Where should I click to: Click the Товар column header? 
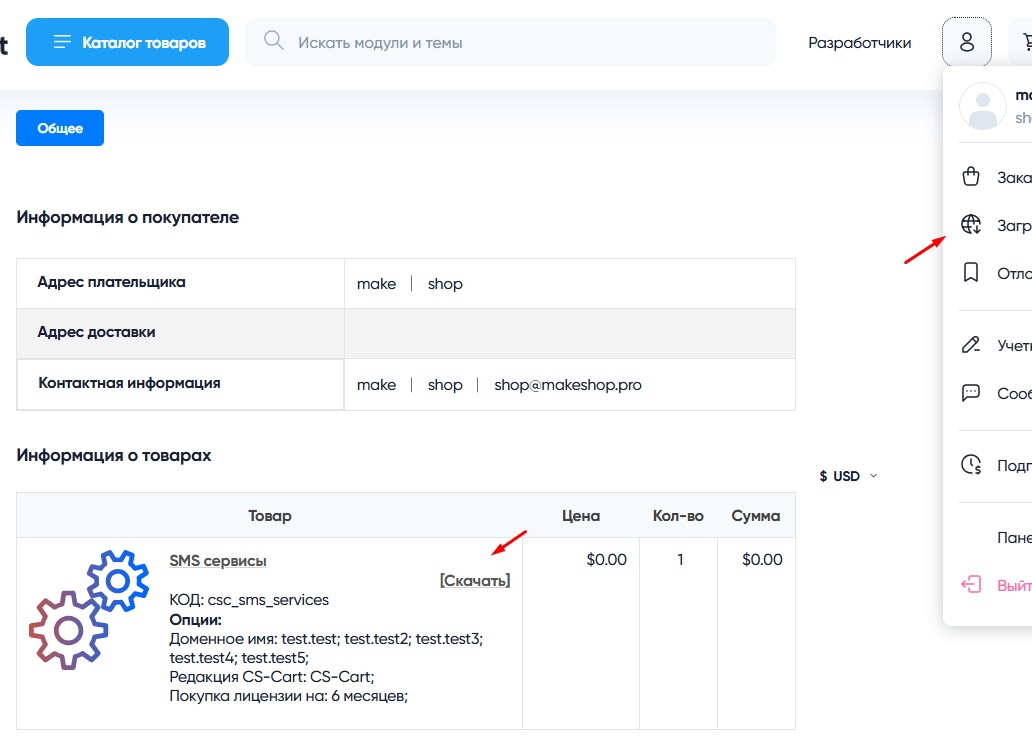click(x=270, y=516)
